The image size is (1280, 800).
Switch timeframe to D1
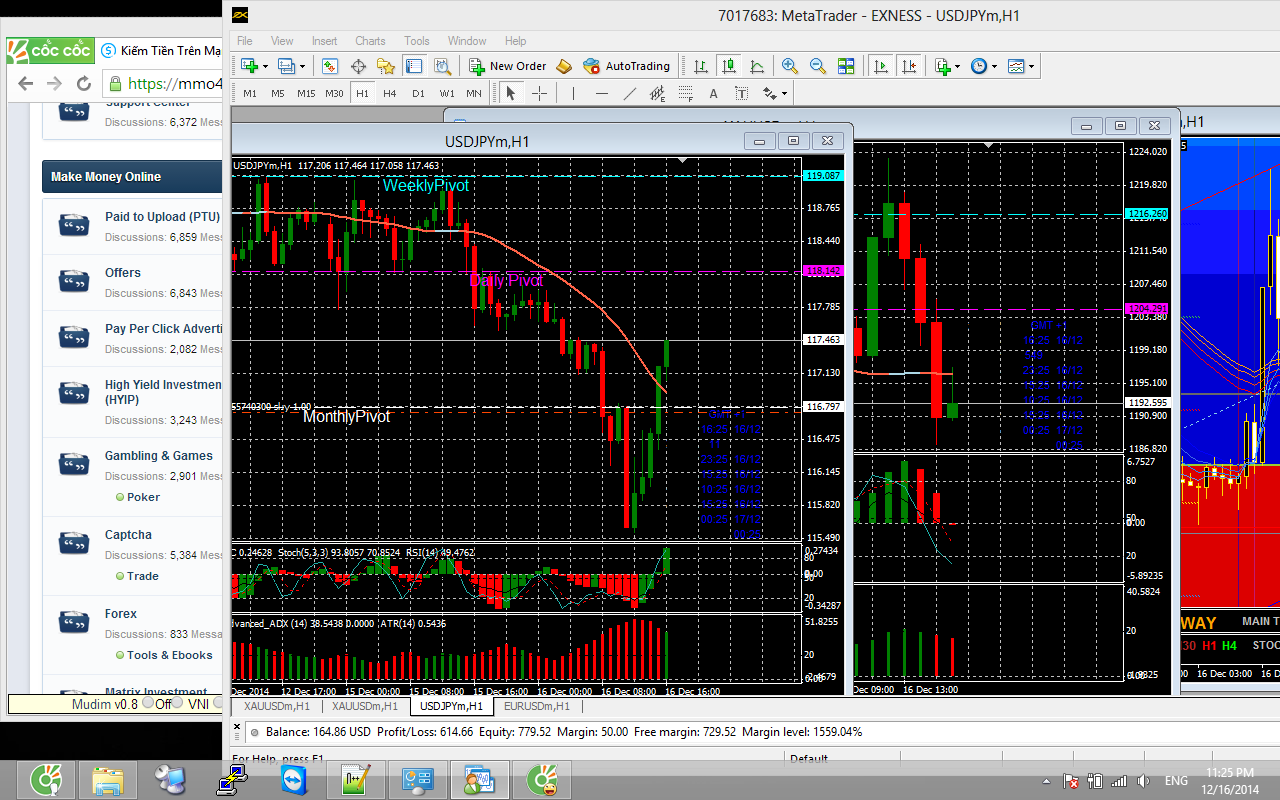418,93
